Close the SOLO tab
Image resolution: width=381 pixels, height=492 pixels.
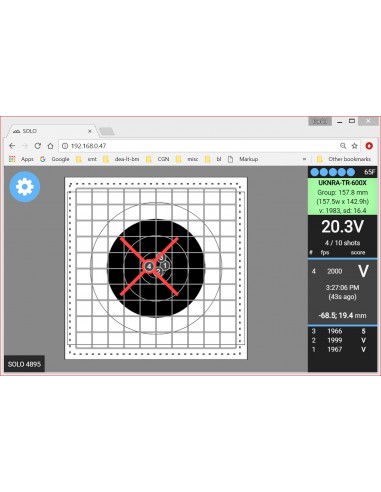click(x=90, y=131)
